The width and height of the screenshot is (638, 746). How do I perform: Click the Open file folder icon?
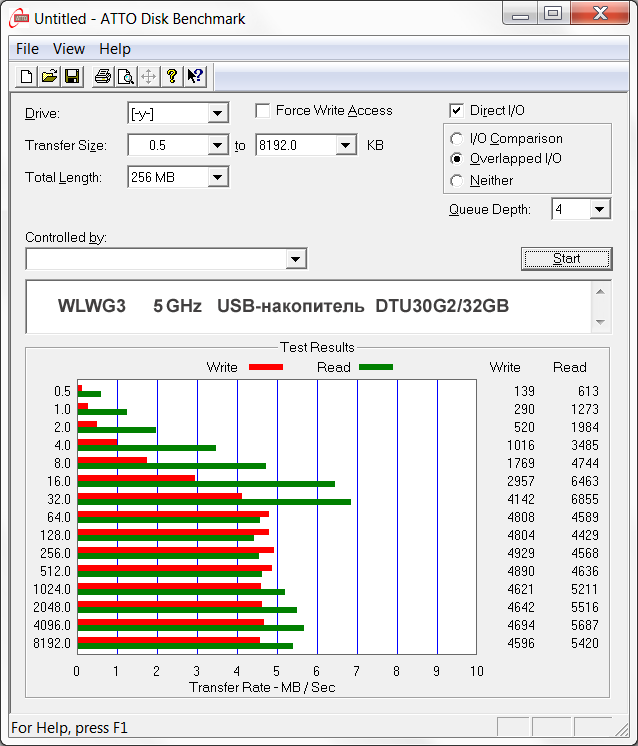coord(49,76)
